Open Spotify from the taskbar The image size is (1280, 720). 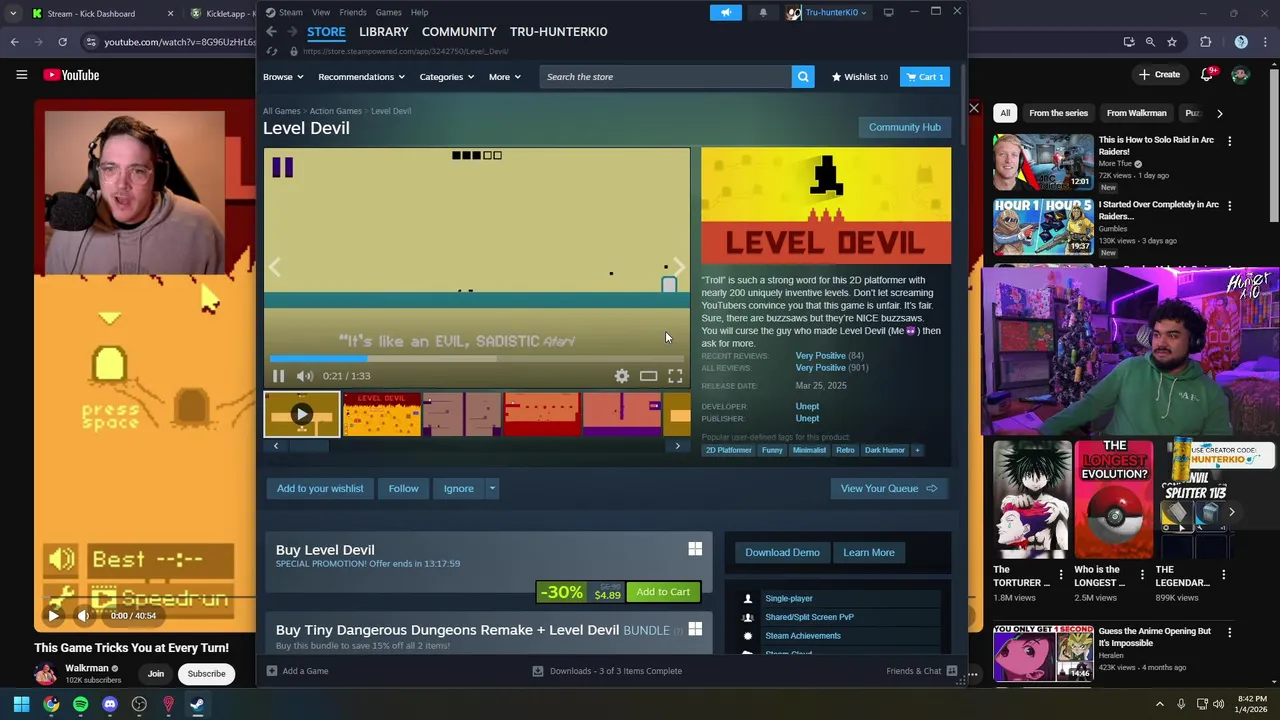pos(81,704)
